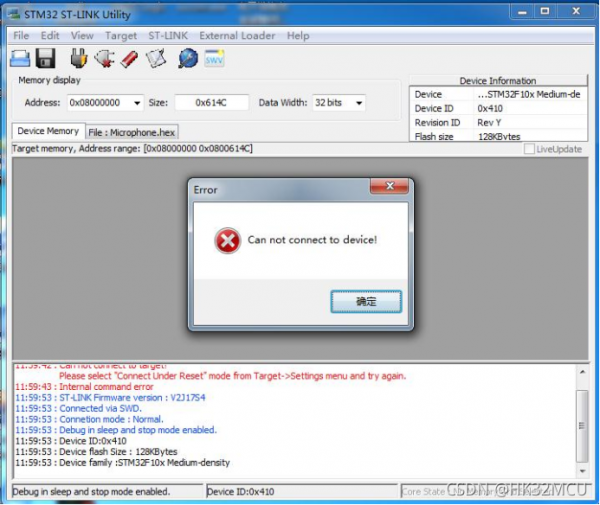Click the Disconnect from target icon
600x505 pixels.
point(104,59)
